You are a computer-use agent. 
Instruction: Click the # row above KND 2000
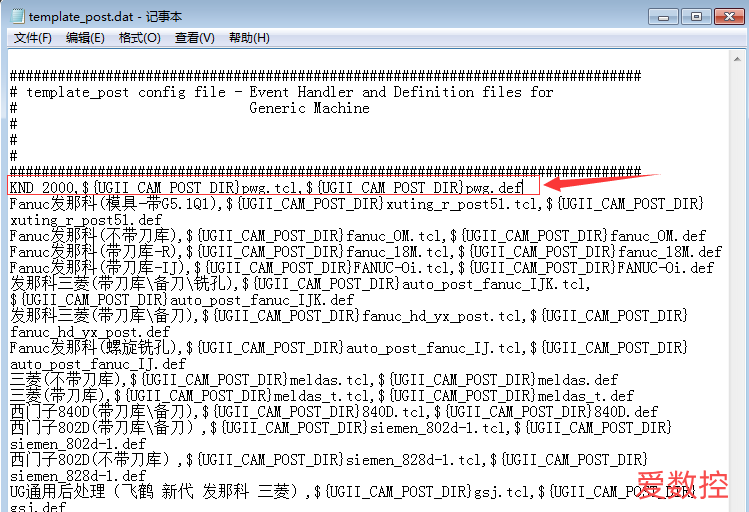[325, 171]
